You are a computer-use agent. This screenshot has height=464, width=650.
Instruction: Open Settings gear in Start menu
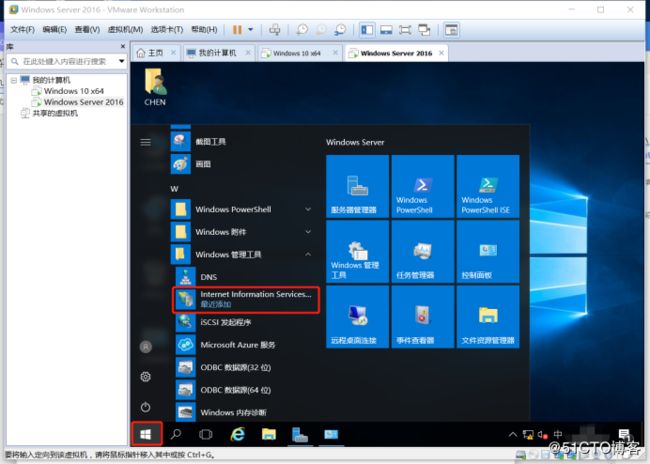click(x=146, y=377)
